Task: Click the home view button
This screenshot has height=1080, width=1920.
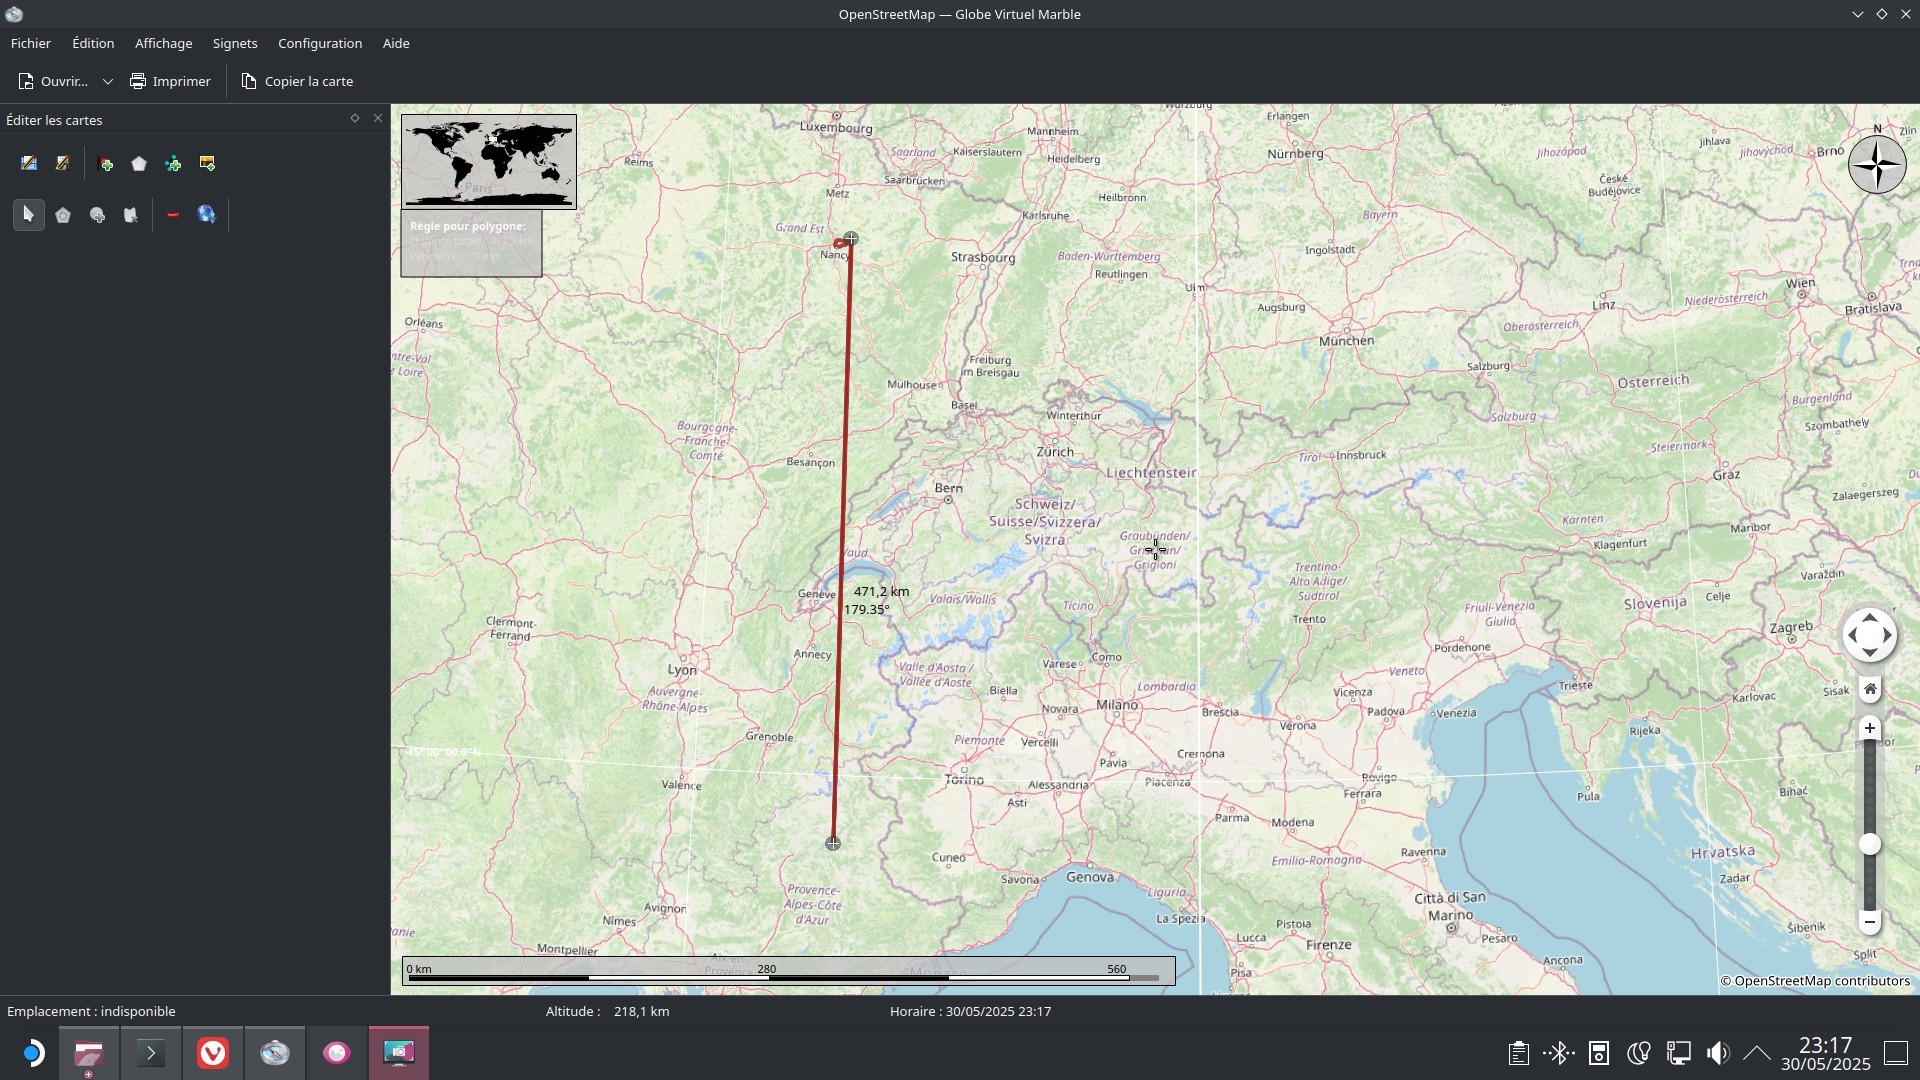Action: pos(1870,688)
